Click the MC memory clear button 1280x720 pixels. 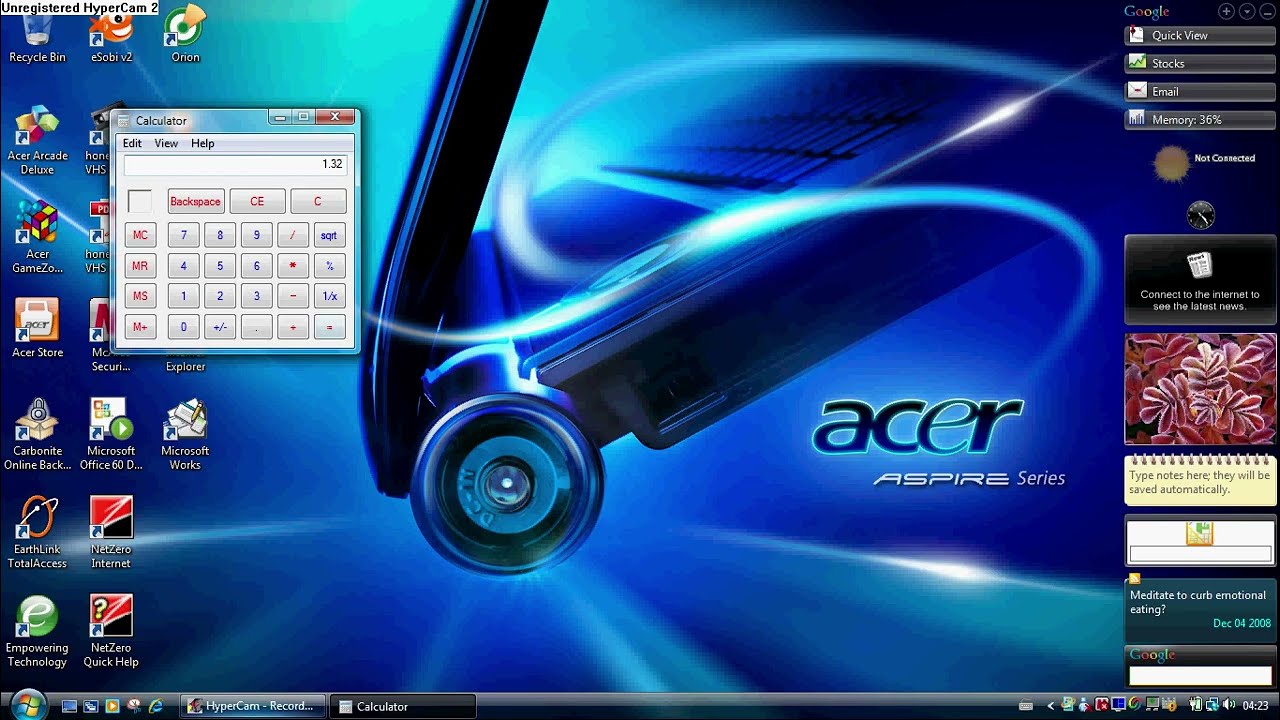[x=140, y=236]
